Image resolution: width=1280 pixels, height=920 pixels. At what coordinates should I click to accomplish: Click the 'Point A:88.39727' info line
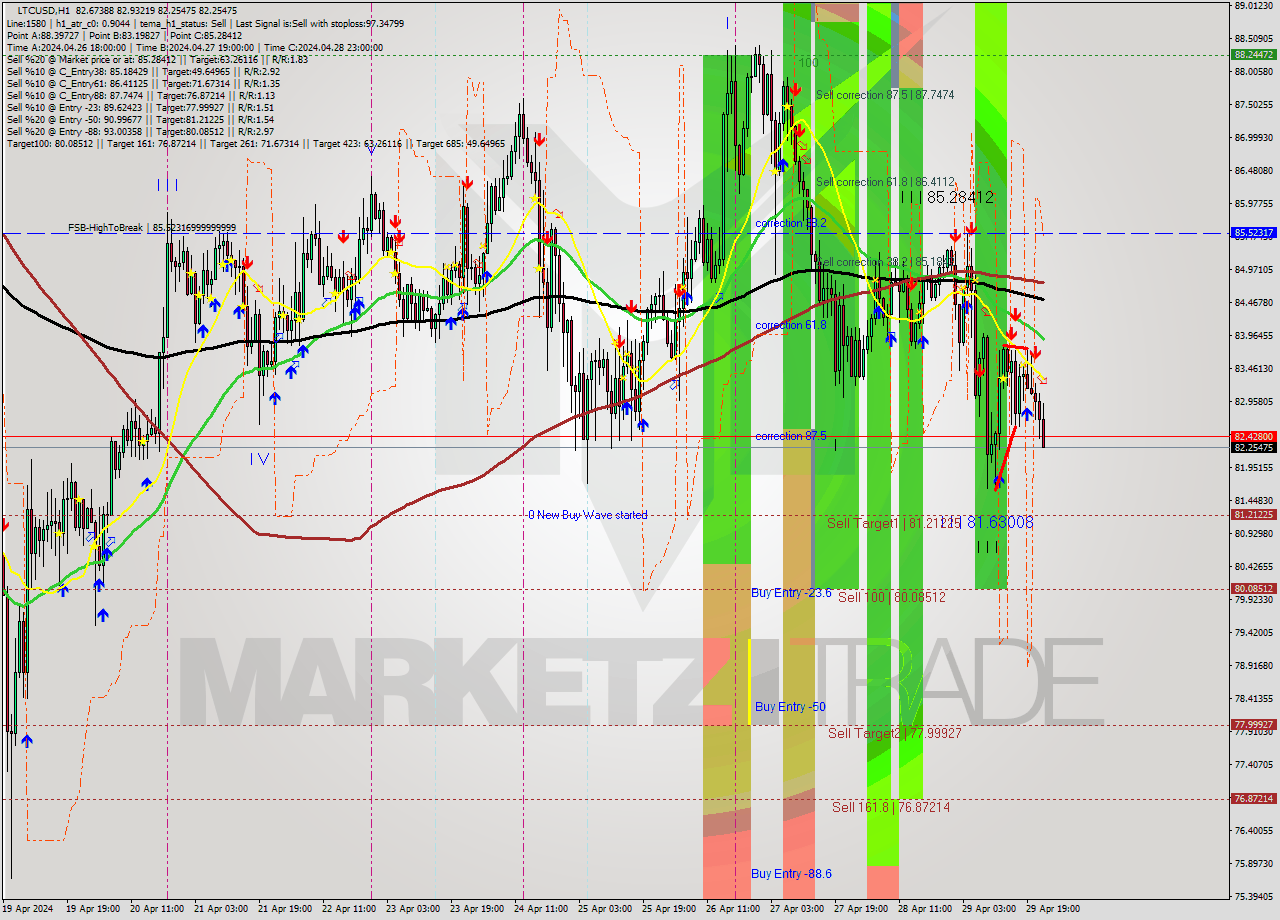point(124,35)
